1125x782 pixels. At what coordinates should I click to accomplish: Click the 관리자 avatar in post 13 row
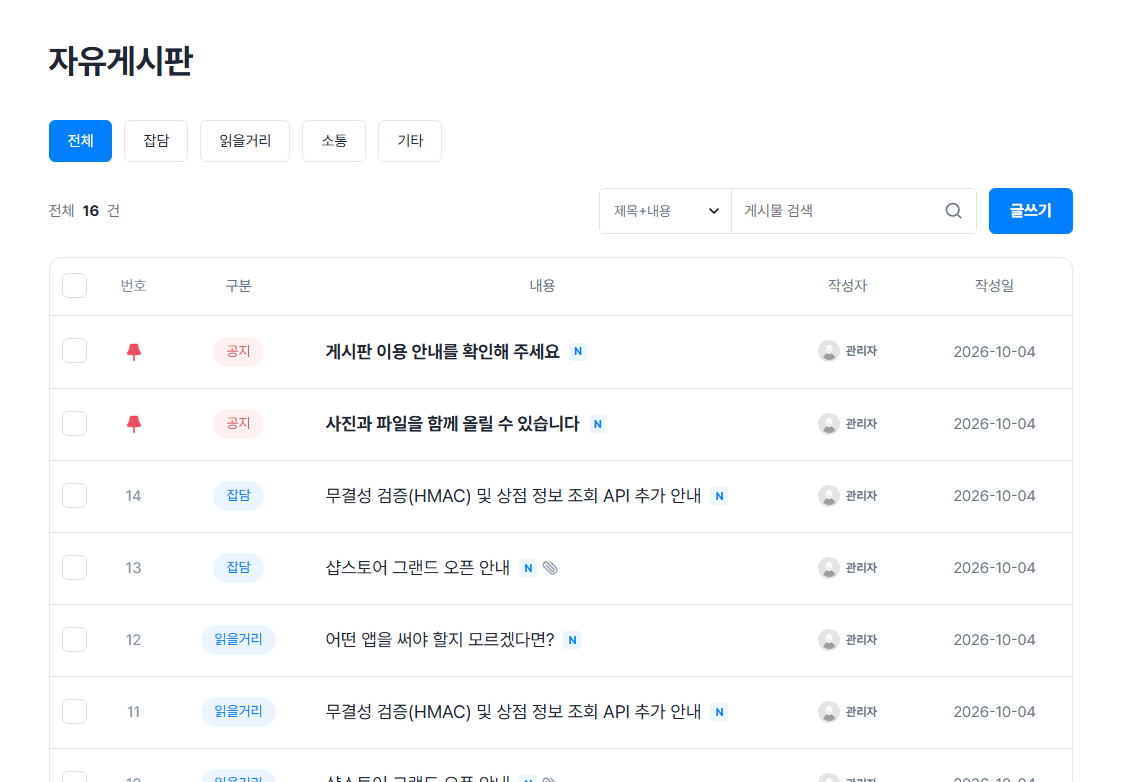(x=829, y=568)
